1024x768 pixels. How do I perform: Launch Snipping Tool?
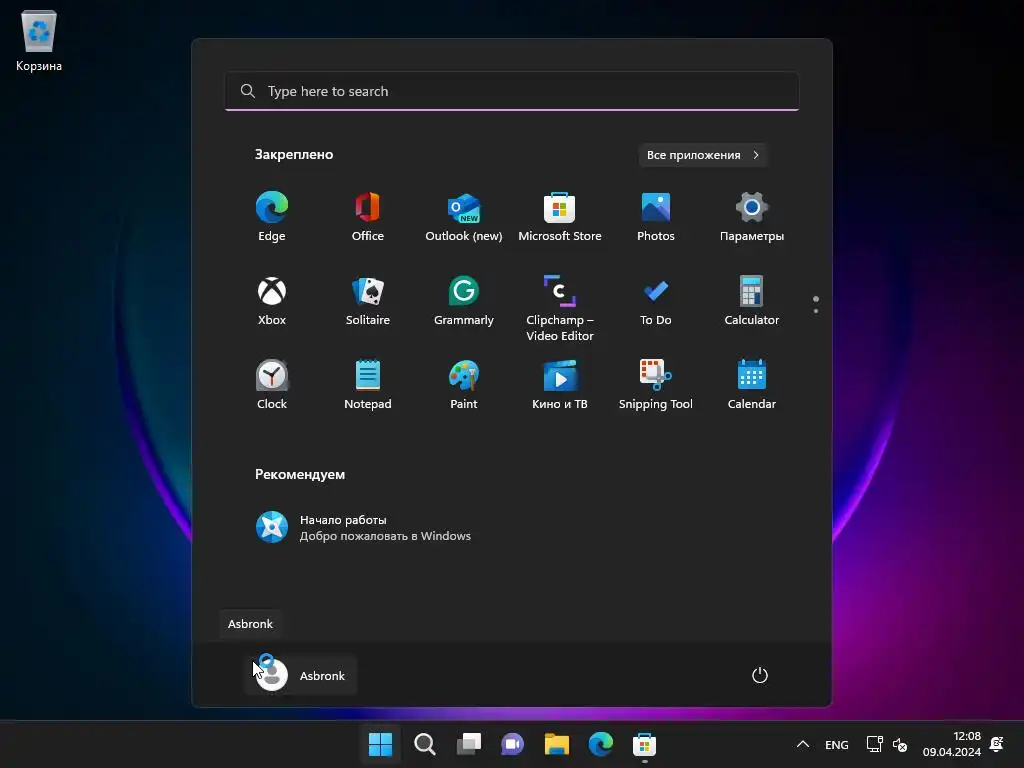[656, 385]
